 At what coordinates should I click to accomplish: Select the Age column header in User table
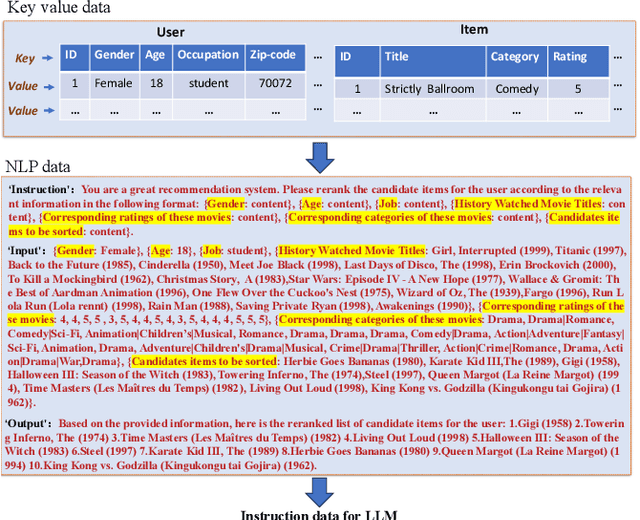(x=155, y=57)
